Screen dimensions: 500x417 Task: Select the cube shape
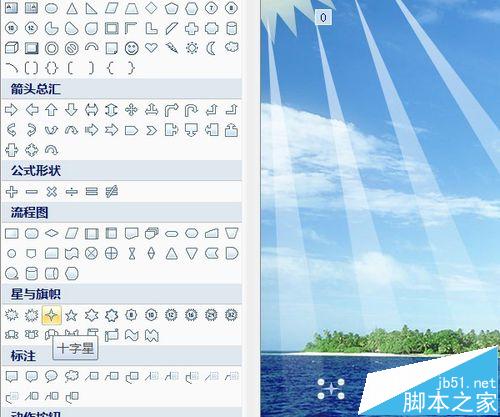click(12, 48)
